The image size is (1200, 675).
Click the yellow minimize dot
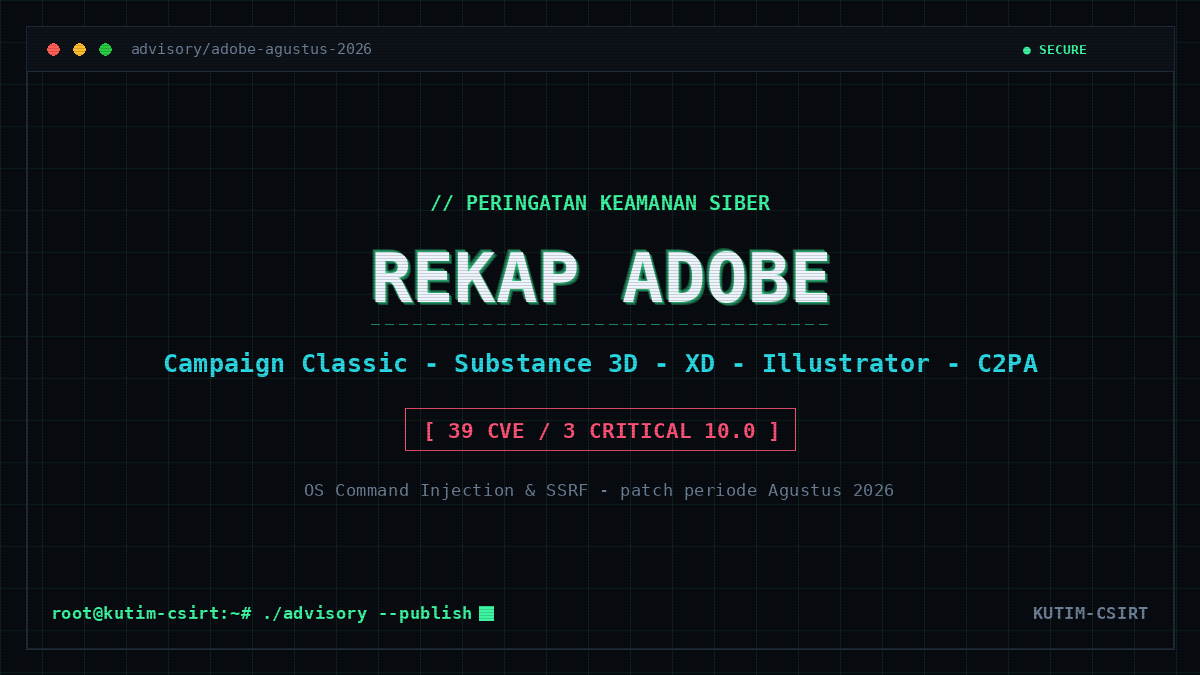79,49
